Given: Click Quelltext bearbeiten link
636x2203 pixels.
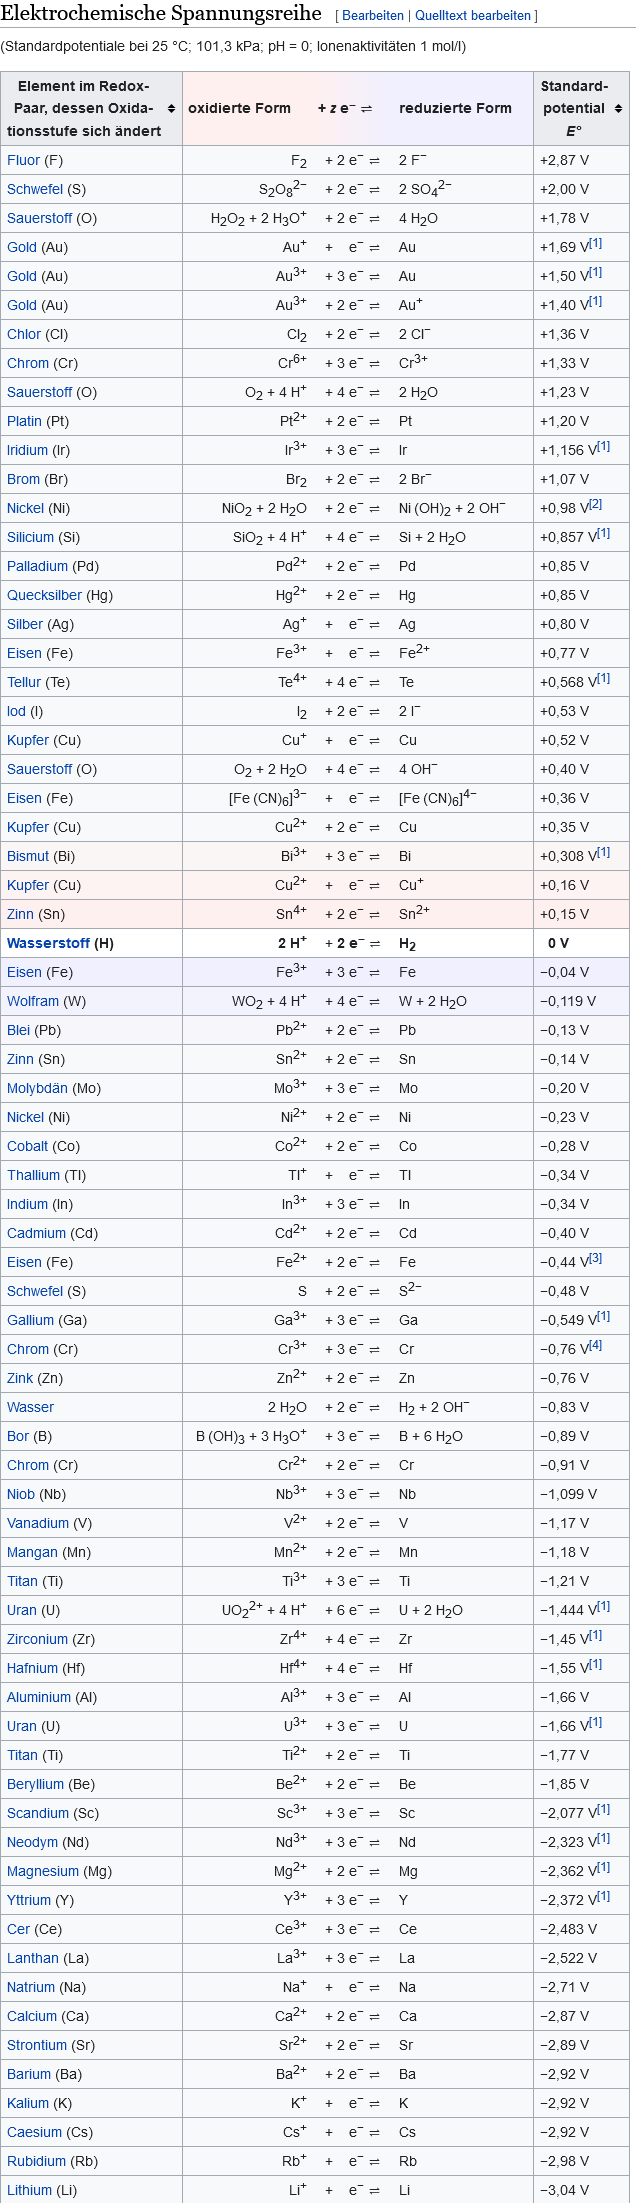Looking at the screenshot, I should click(x=473, y=16).
